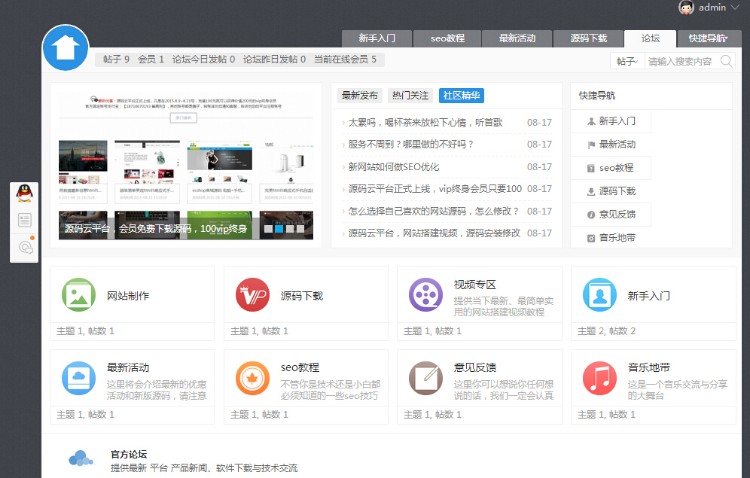The image size is (750, 478).
Task: Open the 意见反馈 brown pencil icon
Action: (x=426, y=378)
